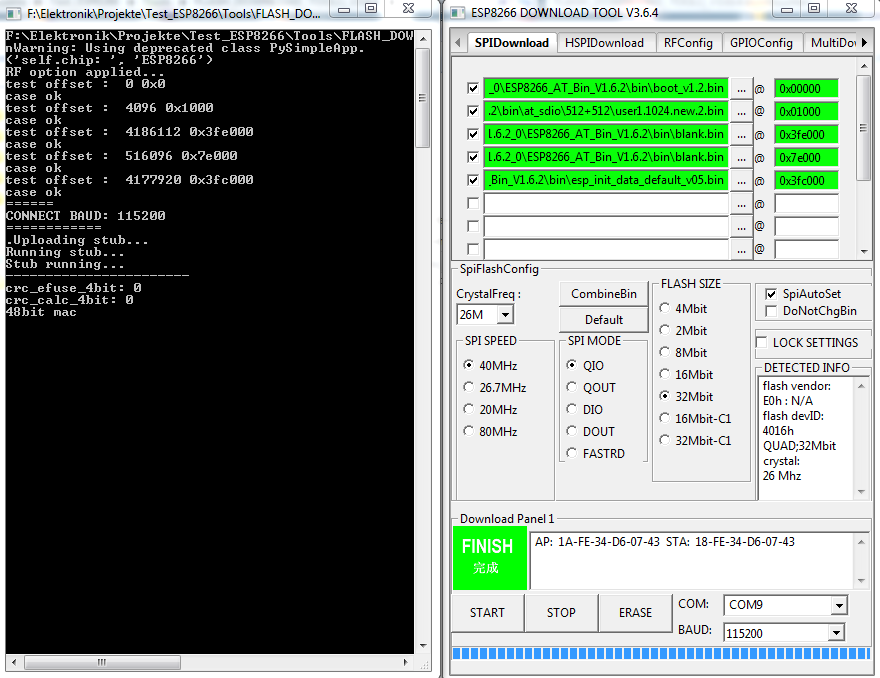Click file list vertical scrollbar thumb
The image size is (880, 678).
tap(864, 129)
